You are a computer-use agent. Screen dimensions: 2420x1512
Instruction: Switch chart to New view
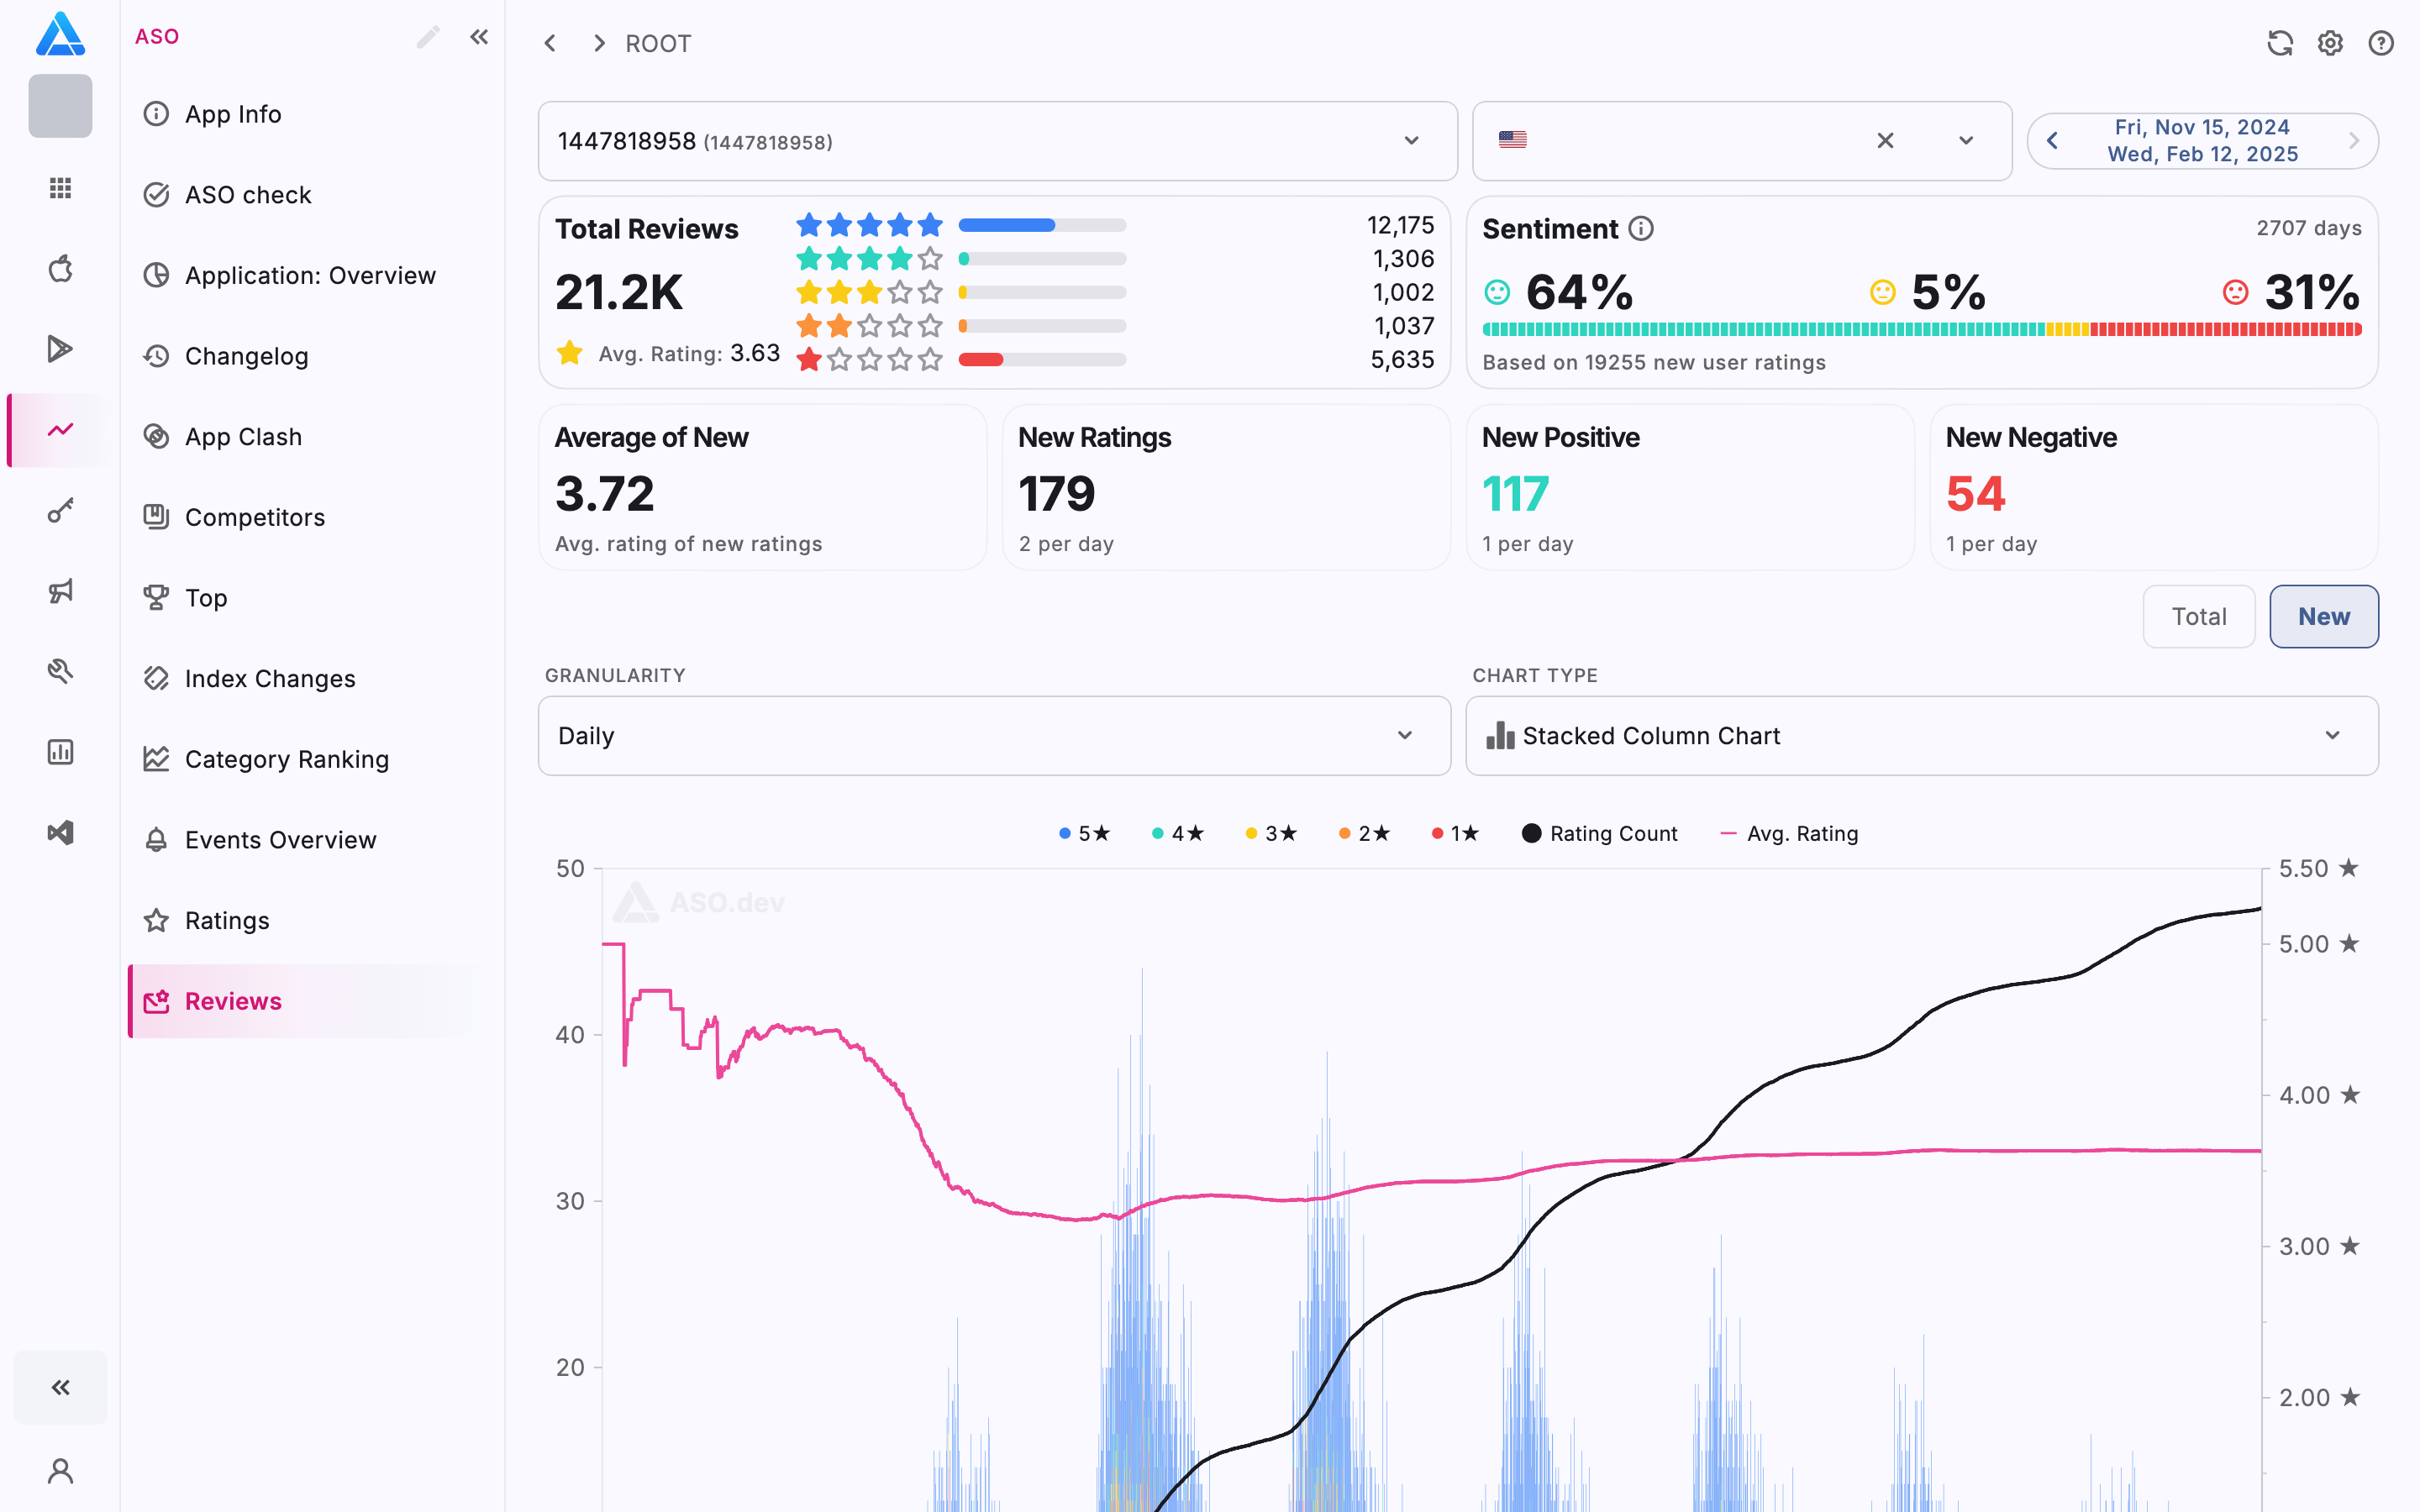click(x=2323, y=617)
